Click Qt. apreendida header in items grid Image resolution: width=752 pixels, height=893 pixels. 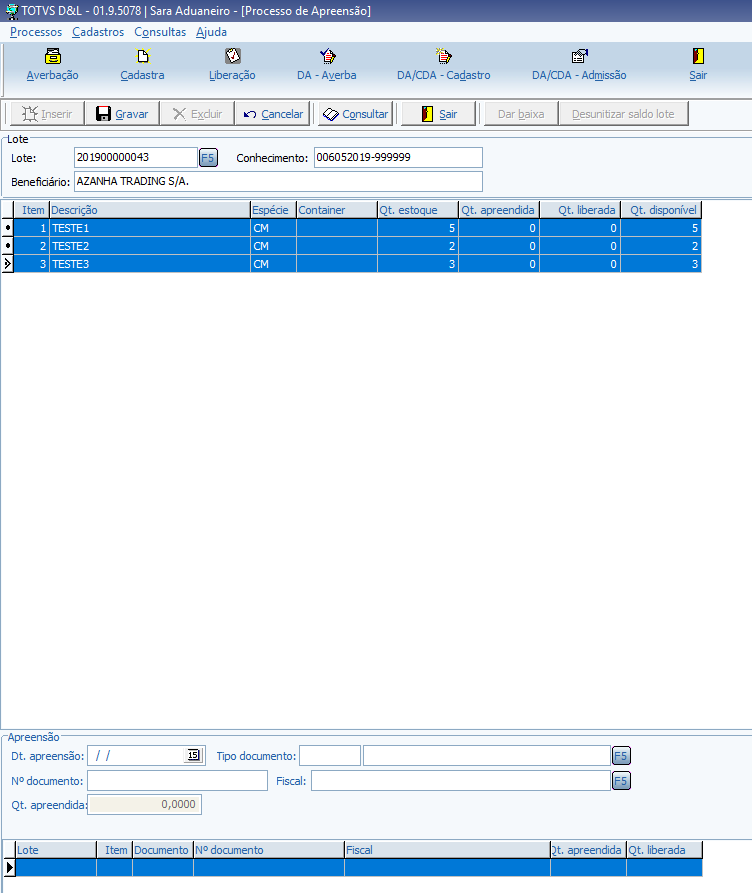point(498,210)
